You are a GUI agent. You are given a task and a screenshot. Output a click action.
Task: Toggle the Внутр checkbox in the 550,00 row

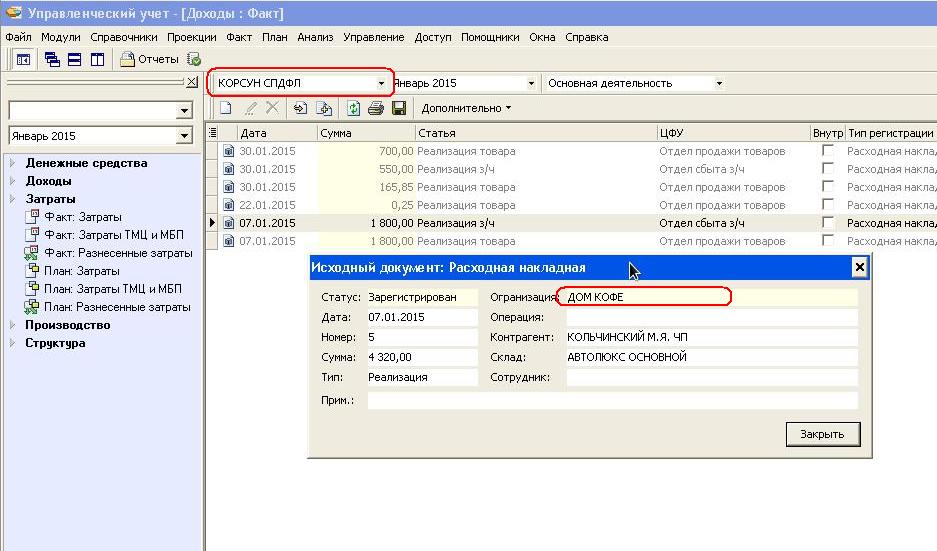coord(827,169)
